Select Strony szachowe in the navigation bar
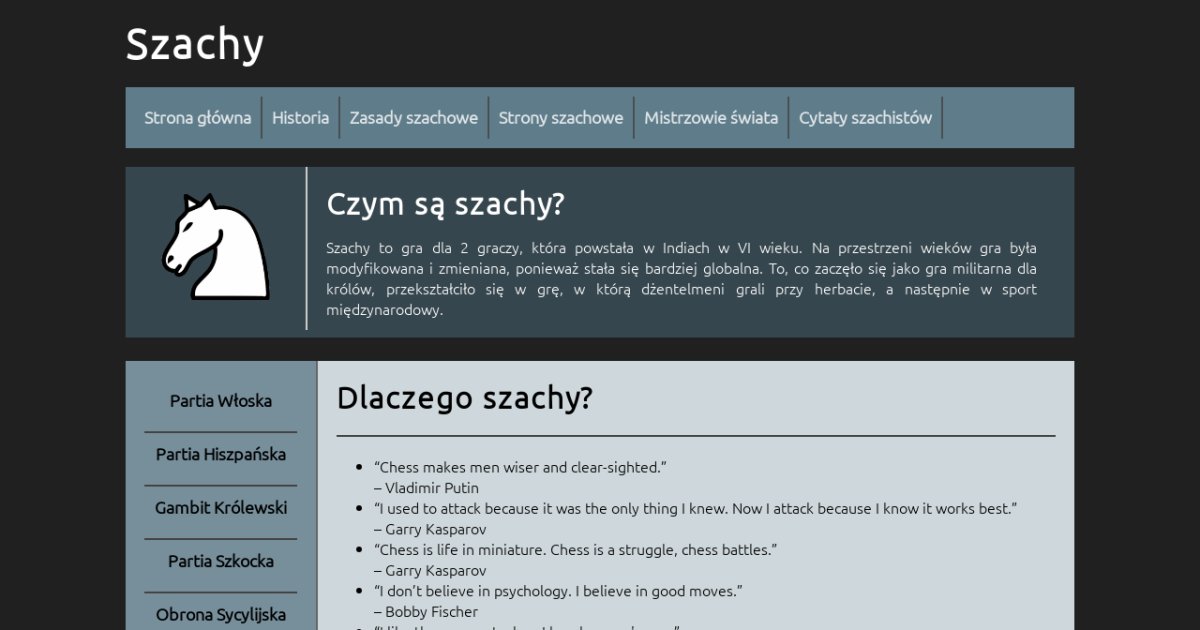1200x630 pixels. [560, 118]
